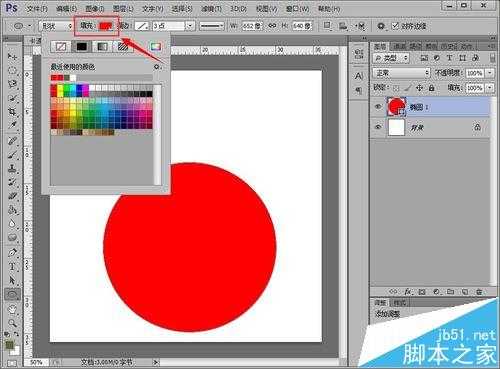Hide the ellipse shape layer eye icon

(x=378, y=107)
